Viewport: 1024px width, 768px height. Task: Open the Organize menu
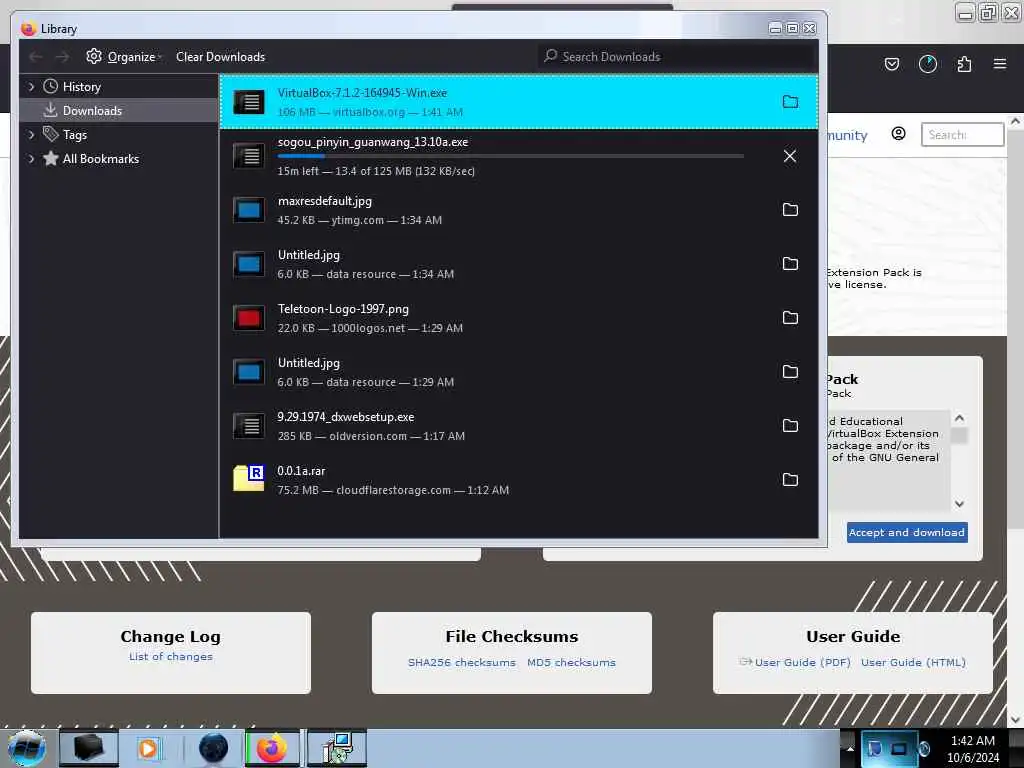point(123,57)
